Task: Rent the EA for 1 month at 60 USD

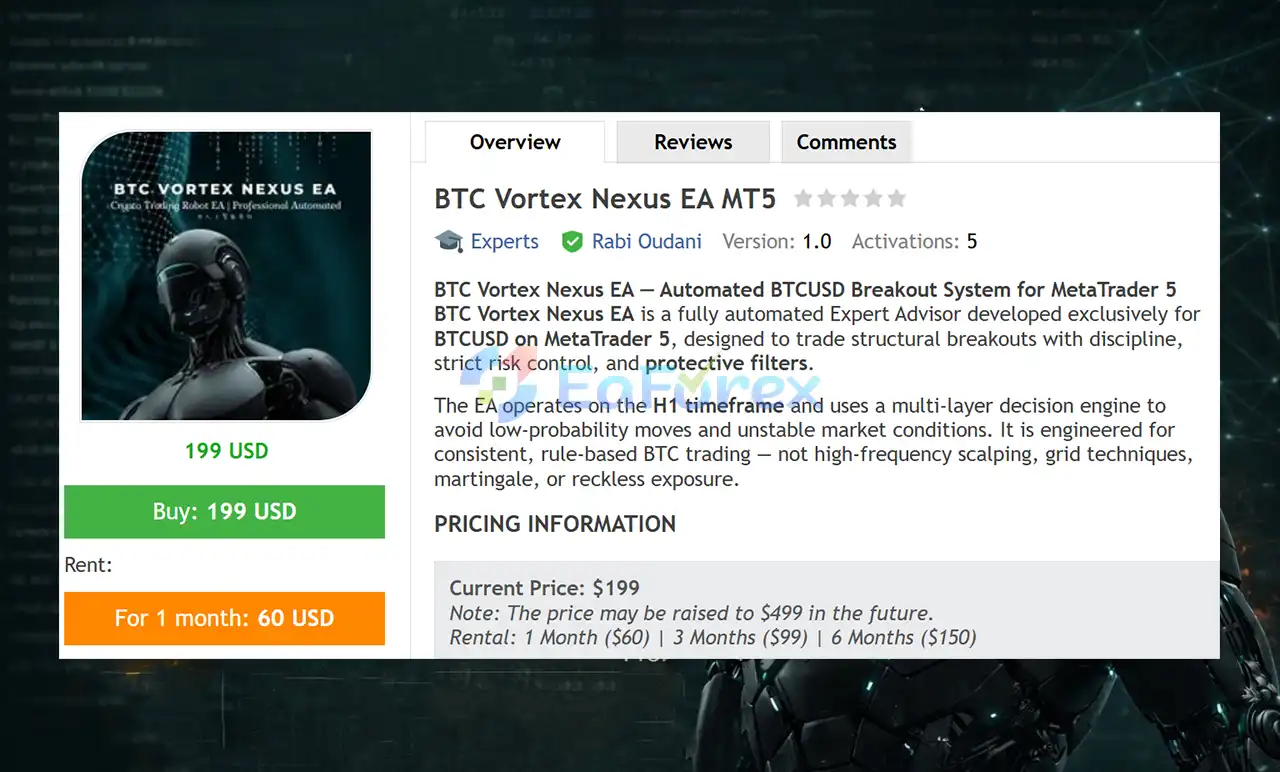Action: click(x=224, y=618)
